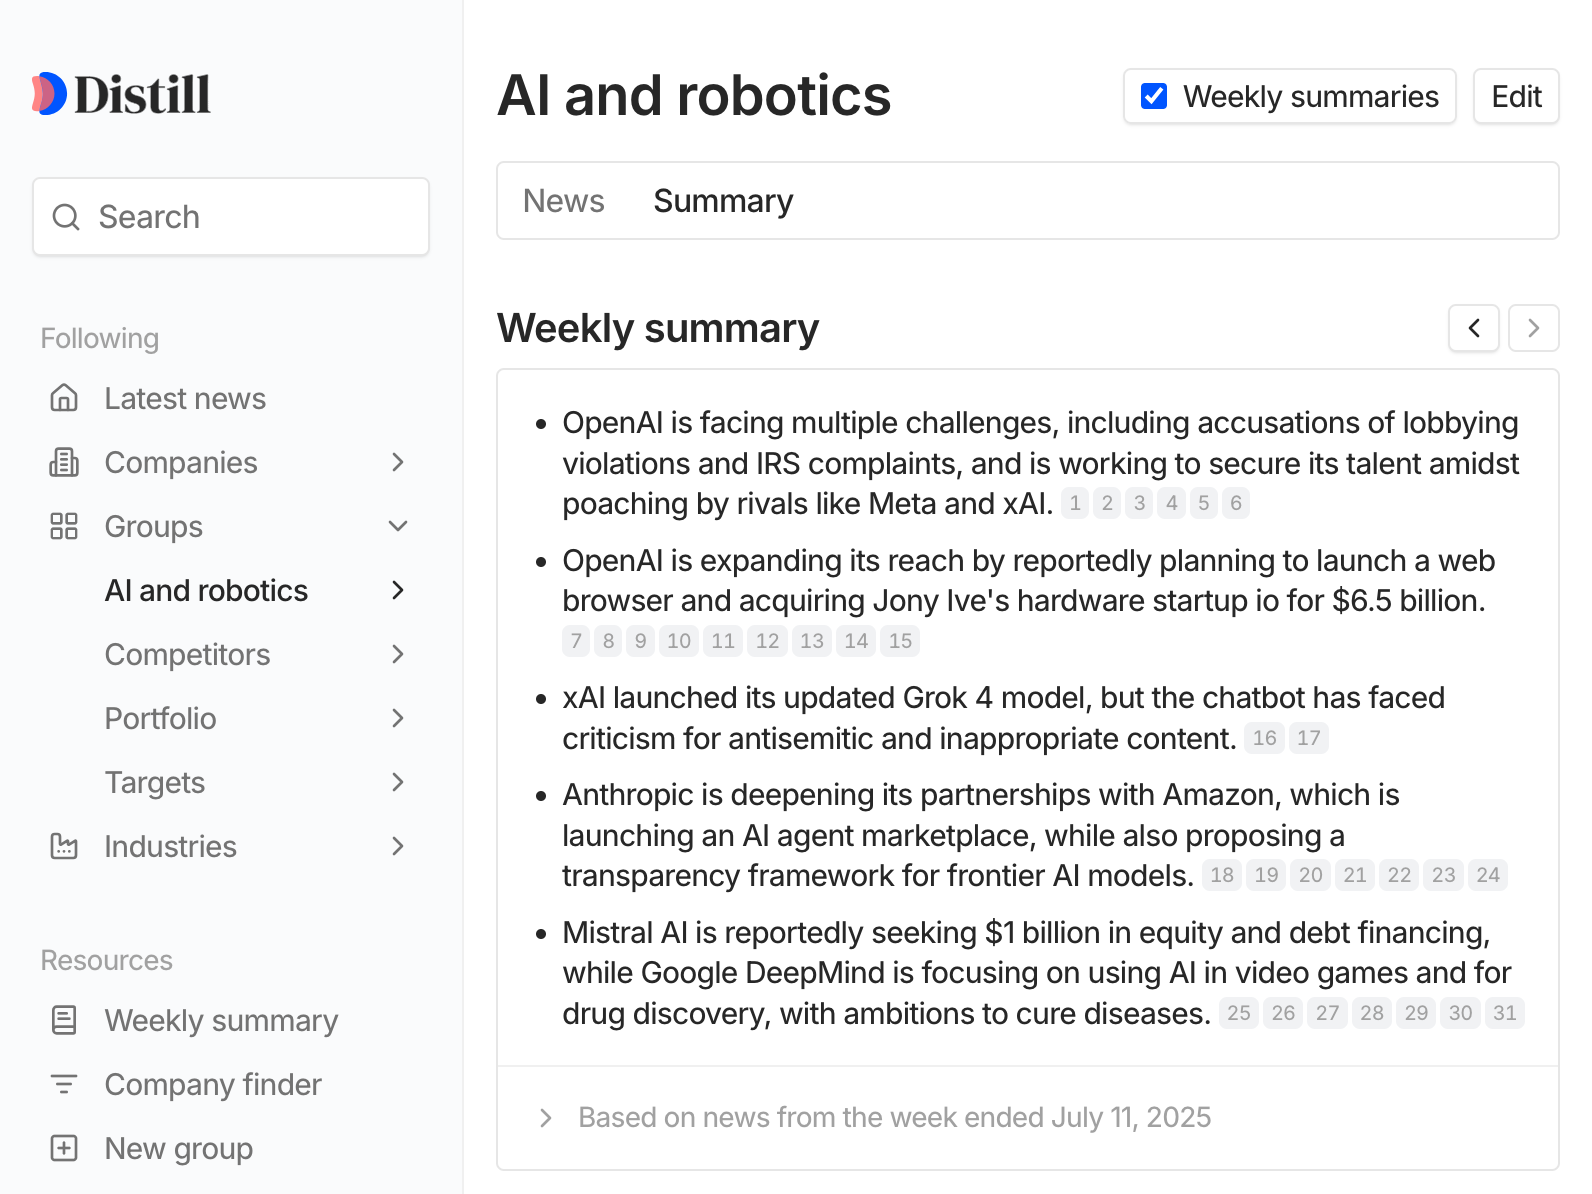This screenshot has width=1592, height=1194.
Task: Focus the Search input field
Action: (231, 217)
